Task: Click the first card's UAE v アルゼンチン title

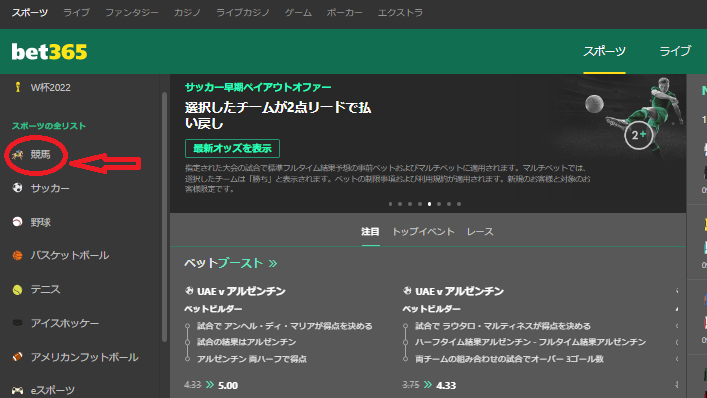Action: pos(241,291)
